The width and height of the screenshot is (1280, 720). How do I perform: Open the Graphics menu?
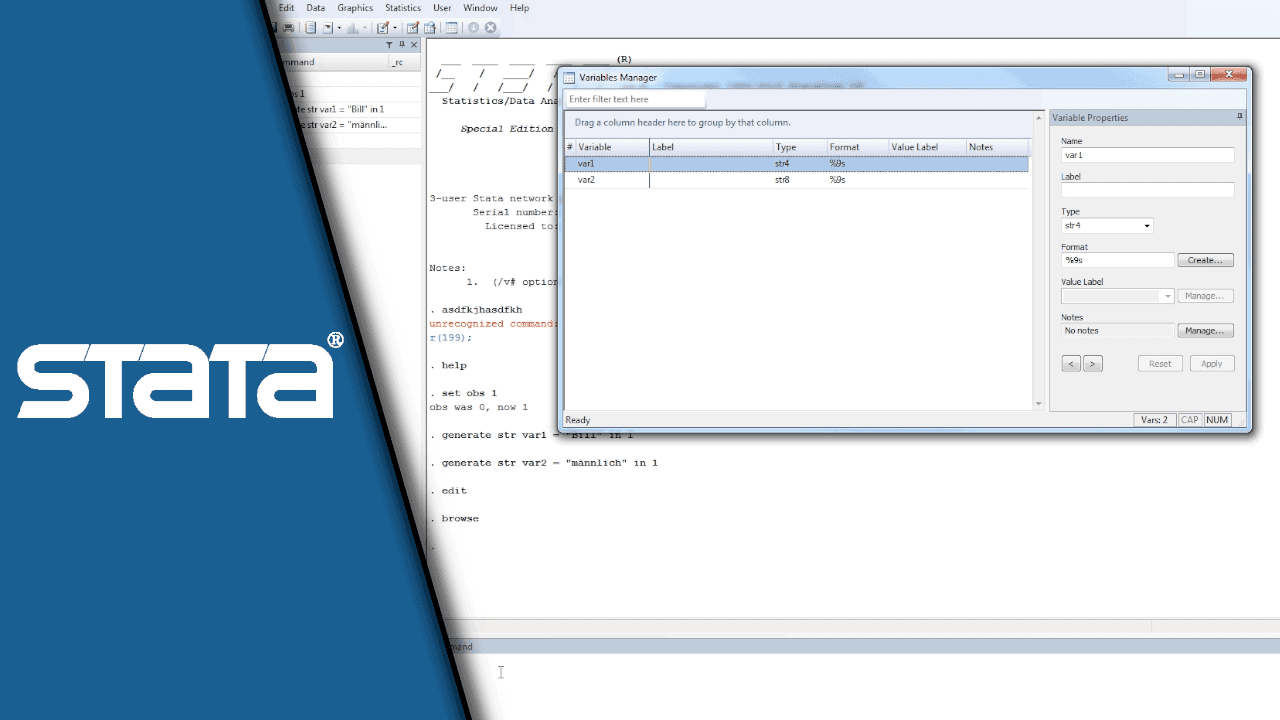tap(355, 8)
